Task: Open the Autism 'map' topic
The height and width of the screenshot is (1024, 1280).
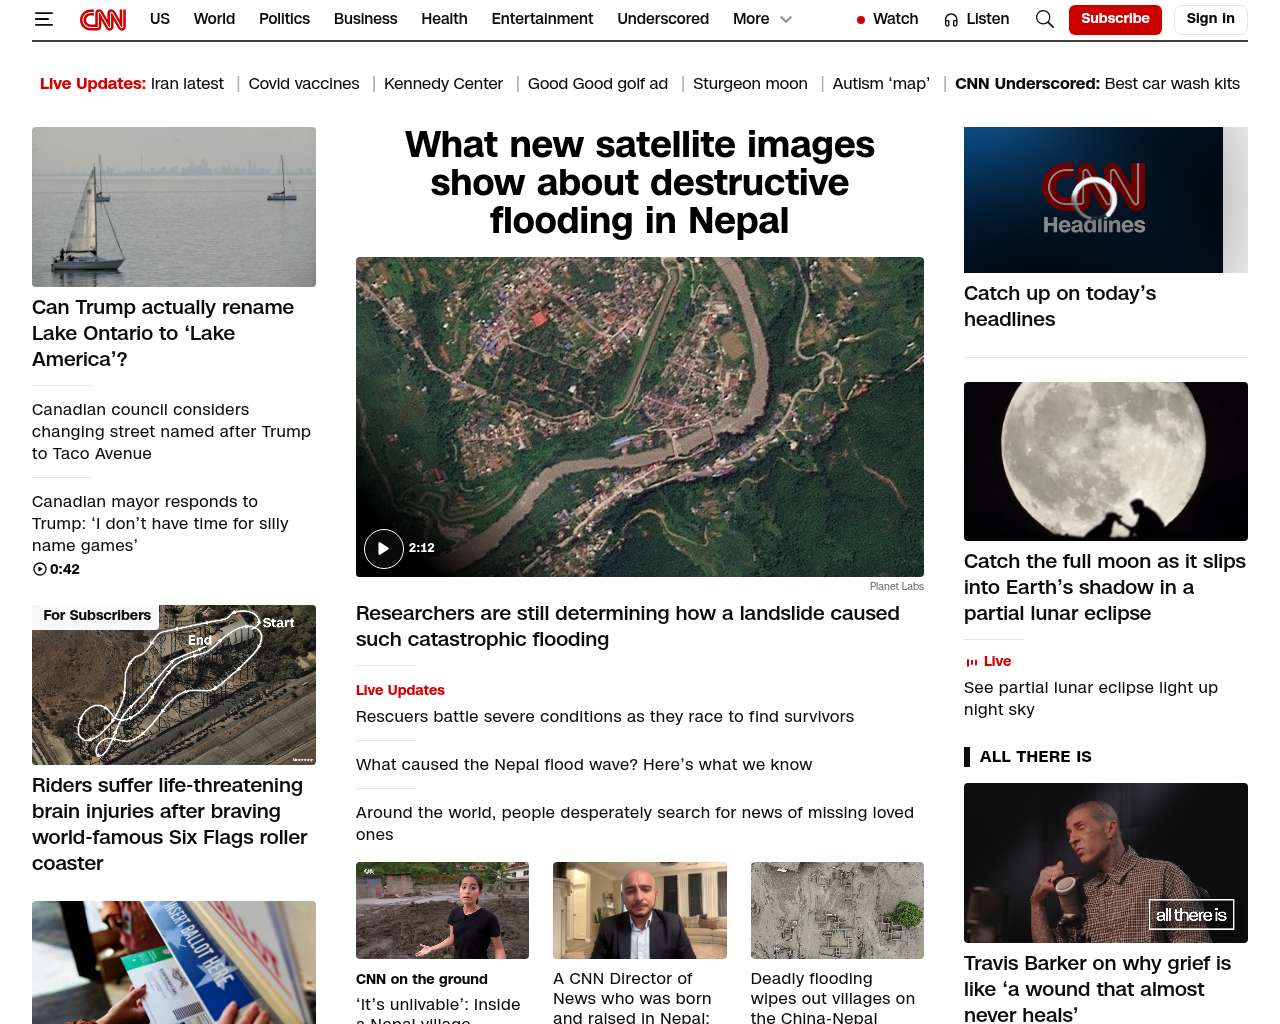Action: tap(881, 84)
